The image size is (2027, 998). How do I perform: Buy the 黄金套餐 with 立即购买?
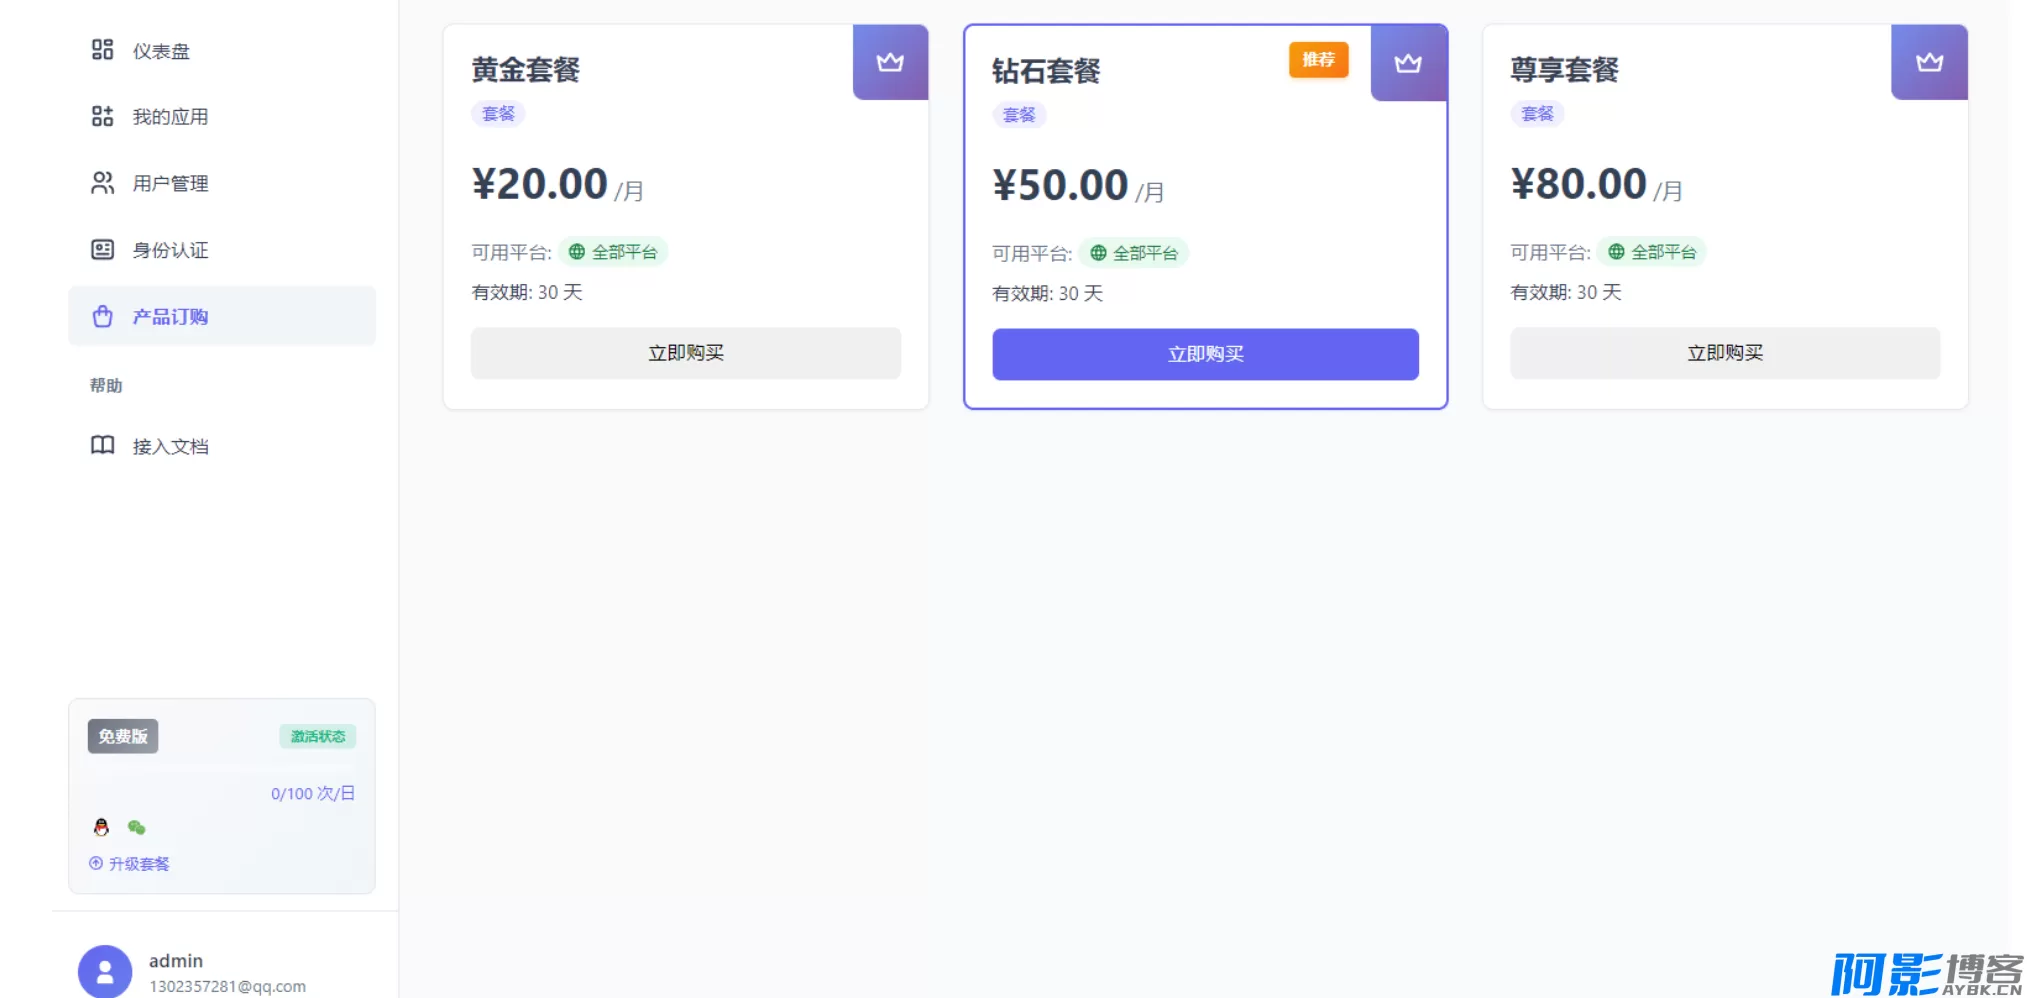[x=685, y=353]
